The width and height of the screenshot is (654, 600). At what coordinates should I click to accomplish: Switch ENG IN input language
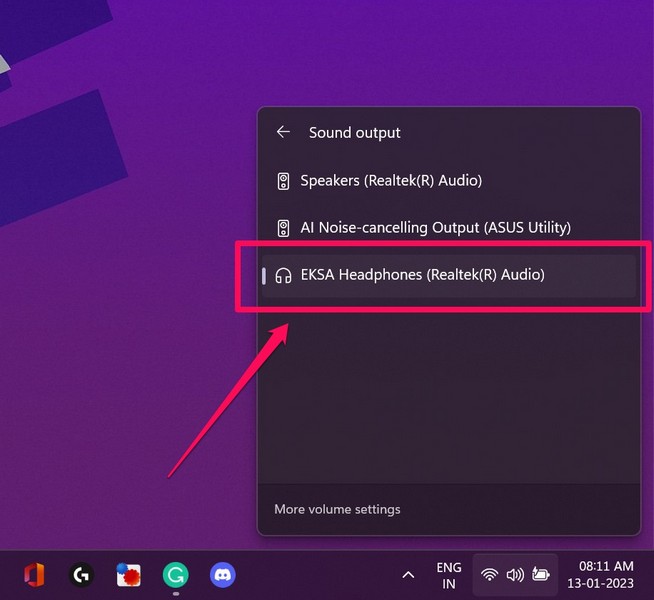coord(449,575)
